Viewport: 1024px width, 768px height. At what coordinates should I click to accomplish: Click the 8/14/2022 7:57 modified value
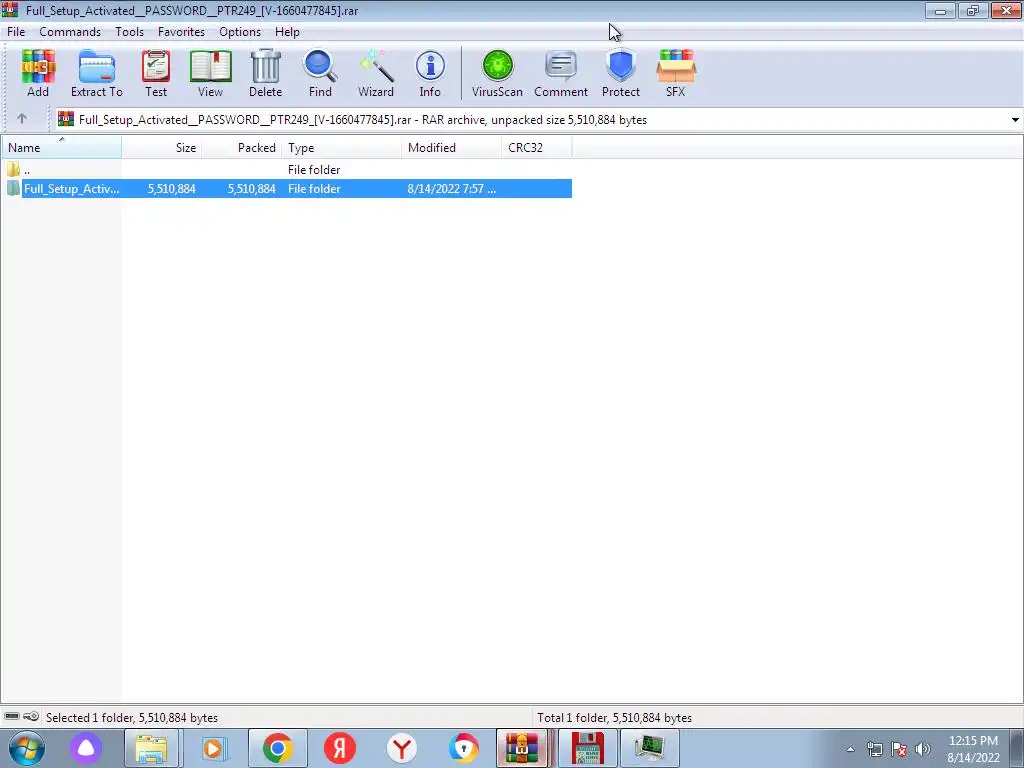[451, 189]
